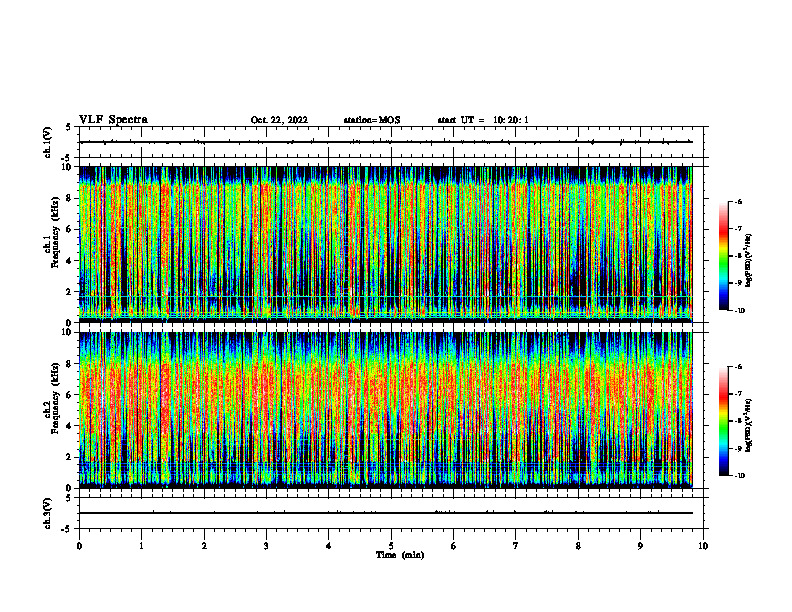Click the "ch.1(V)" waveform axis label
The height and width of the screenshot is (612, 792).
[47, 142]
